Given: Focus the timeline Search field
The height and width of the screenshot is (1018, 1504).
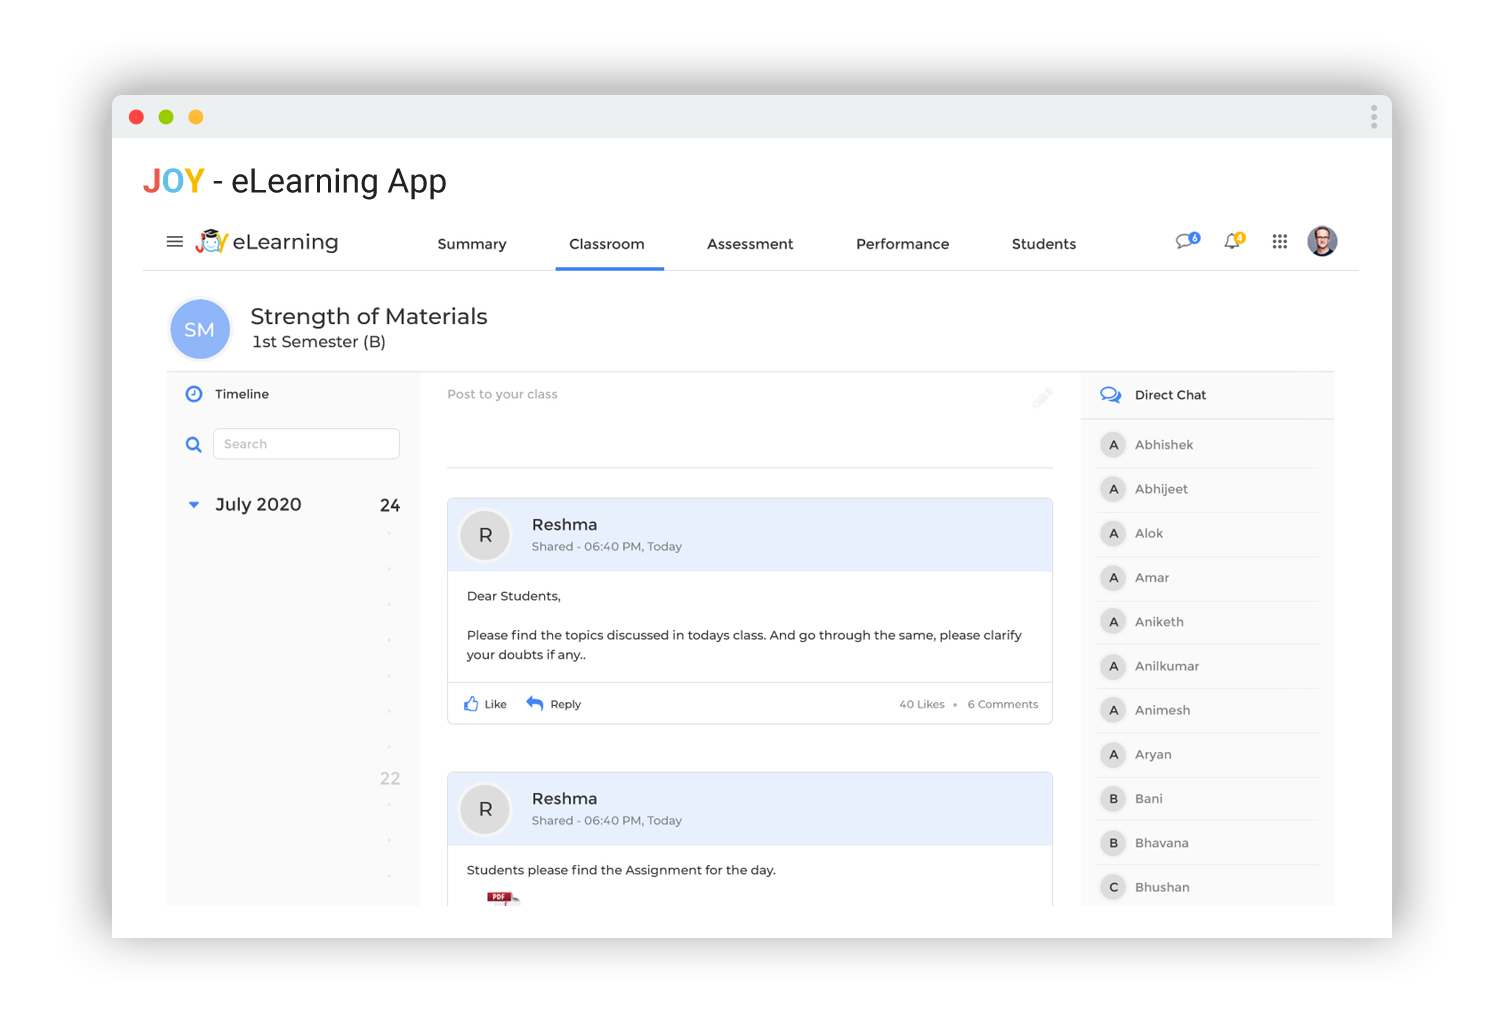Looking at the screenshot, I should [306, 444].
